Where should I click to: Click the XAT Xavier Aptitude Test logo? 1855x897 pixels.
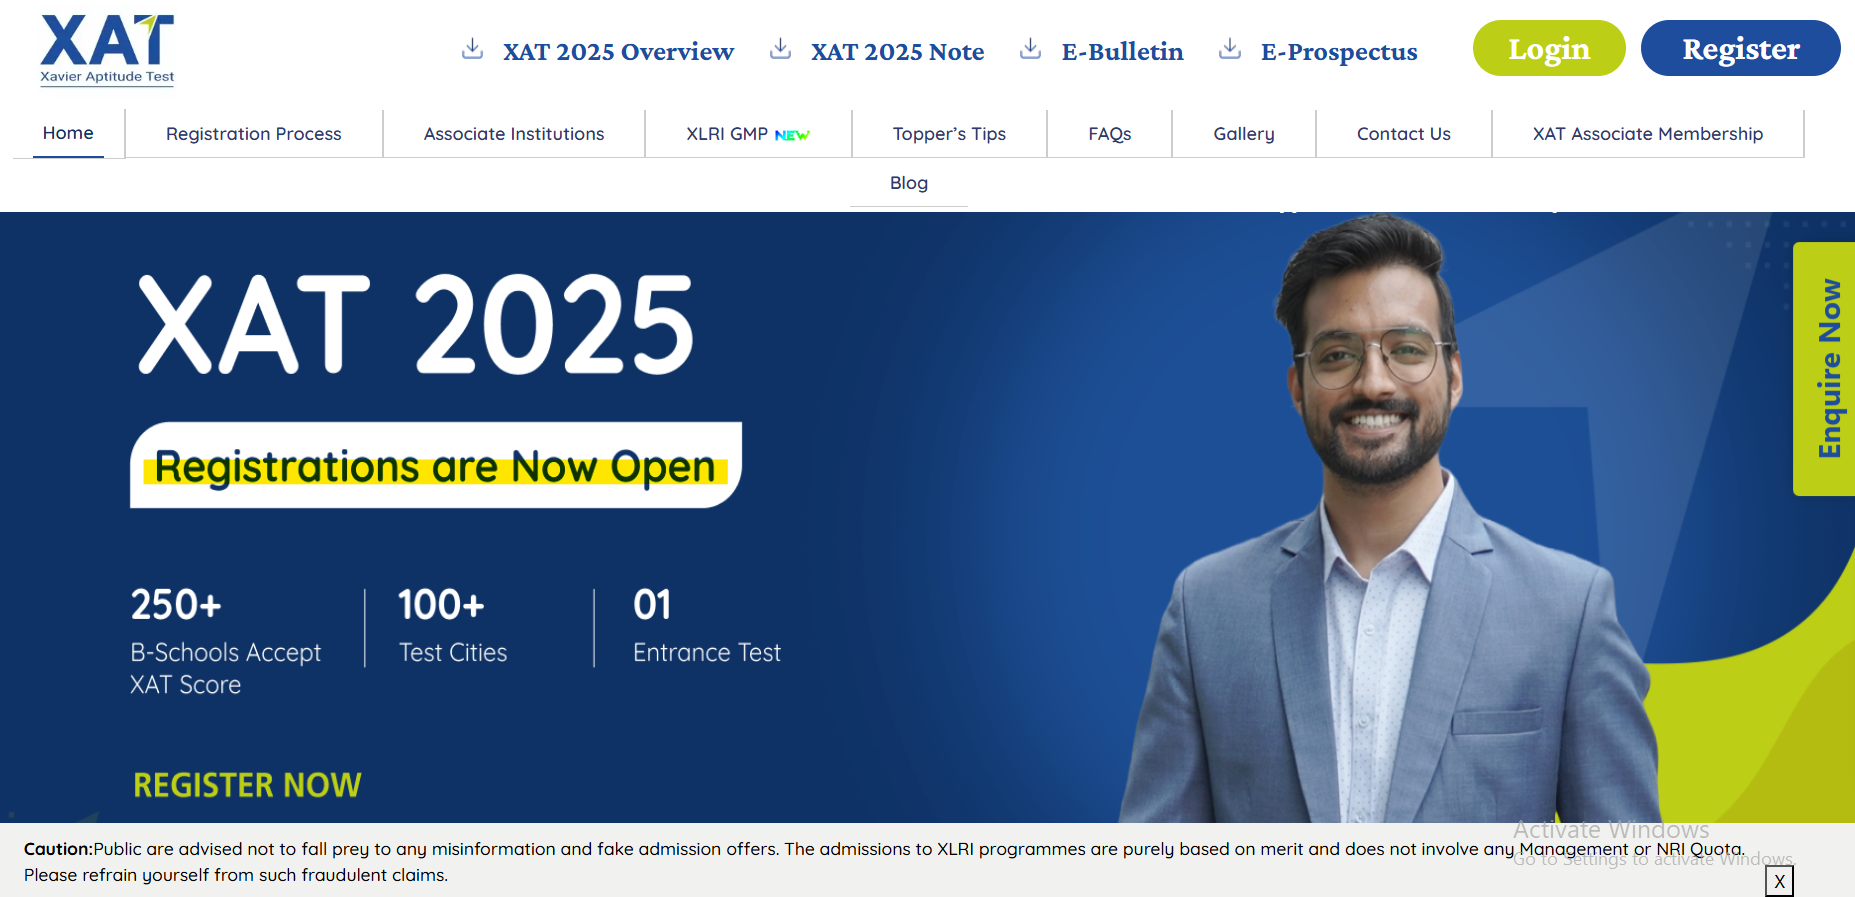(107, 50)
